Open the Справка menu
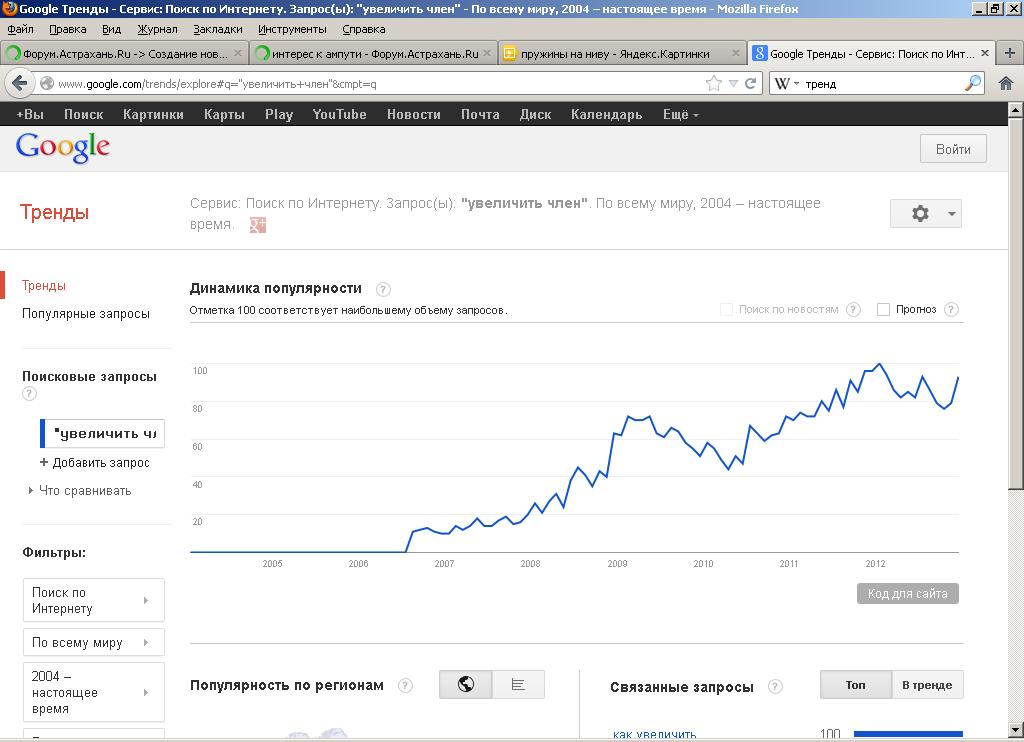Image resolution: width=1024 pixels, height=742 pixels. [x=364, y=29]
